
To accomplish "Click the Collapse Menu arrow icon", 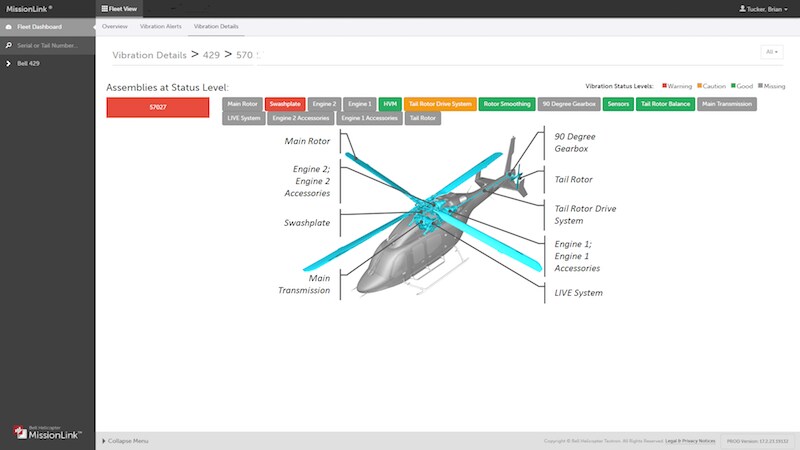I will tap(103, 440).
